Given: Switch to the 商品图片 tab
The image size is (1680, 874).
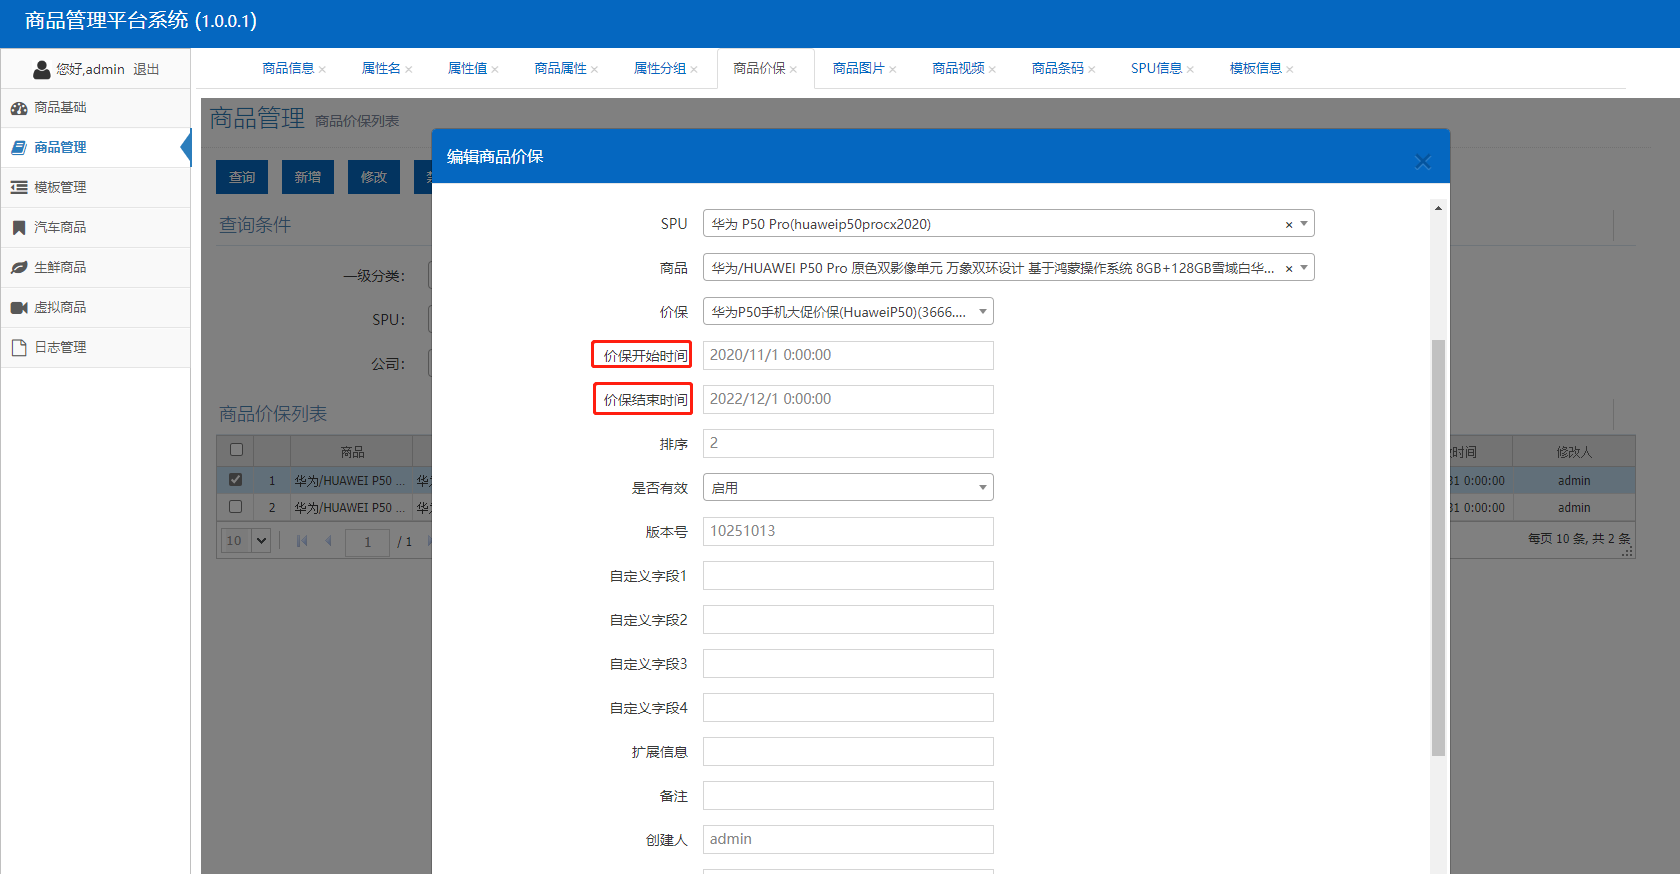Looking at the screenshot, I should [x=859, y=69].
